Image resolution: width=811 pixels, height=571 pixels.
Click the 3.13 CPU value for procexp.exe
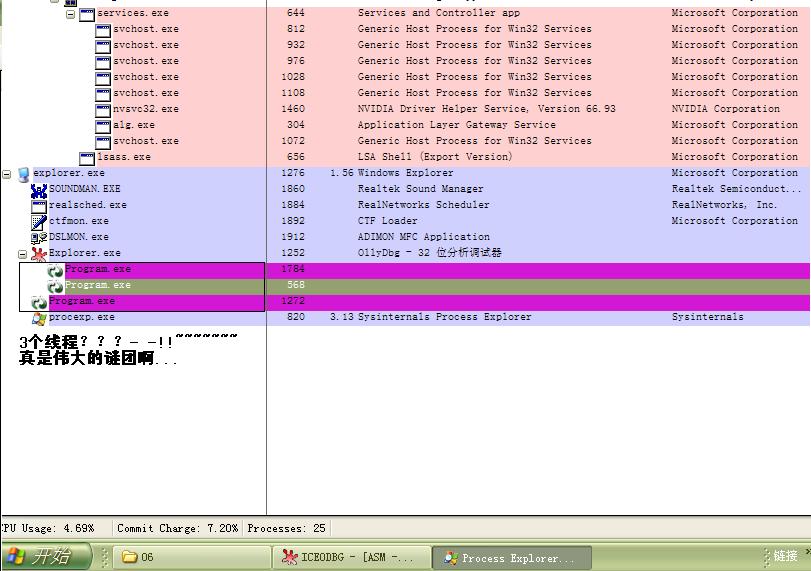click(x=341, y=317)
